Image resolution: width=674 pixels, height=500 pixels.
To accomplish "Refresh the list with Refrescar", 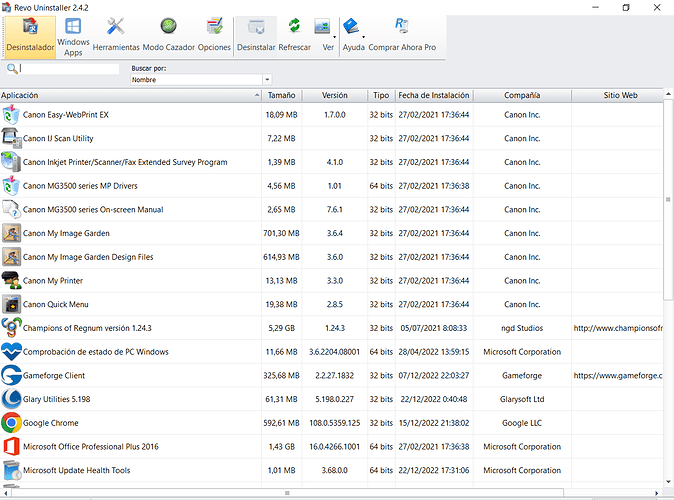I will click(x=294, y=37).
